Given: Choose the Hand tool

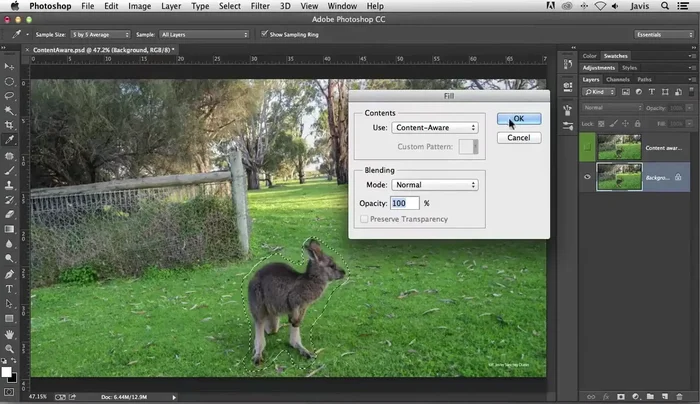Looking at the screenshot, I should [9, 333].
